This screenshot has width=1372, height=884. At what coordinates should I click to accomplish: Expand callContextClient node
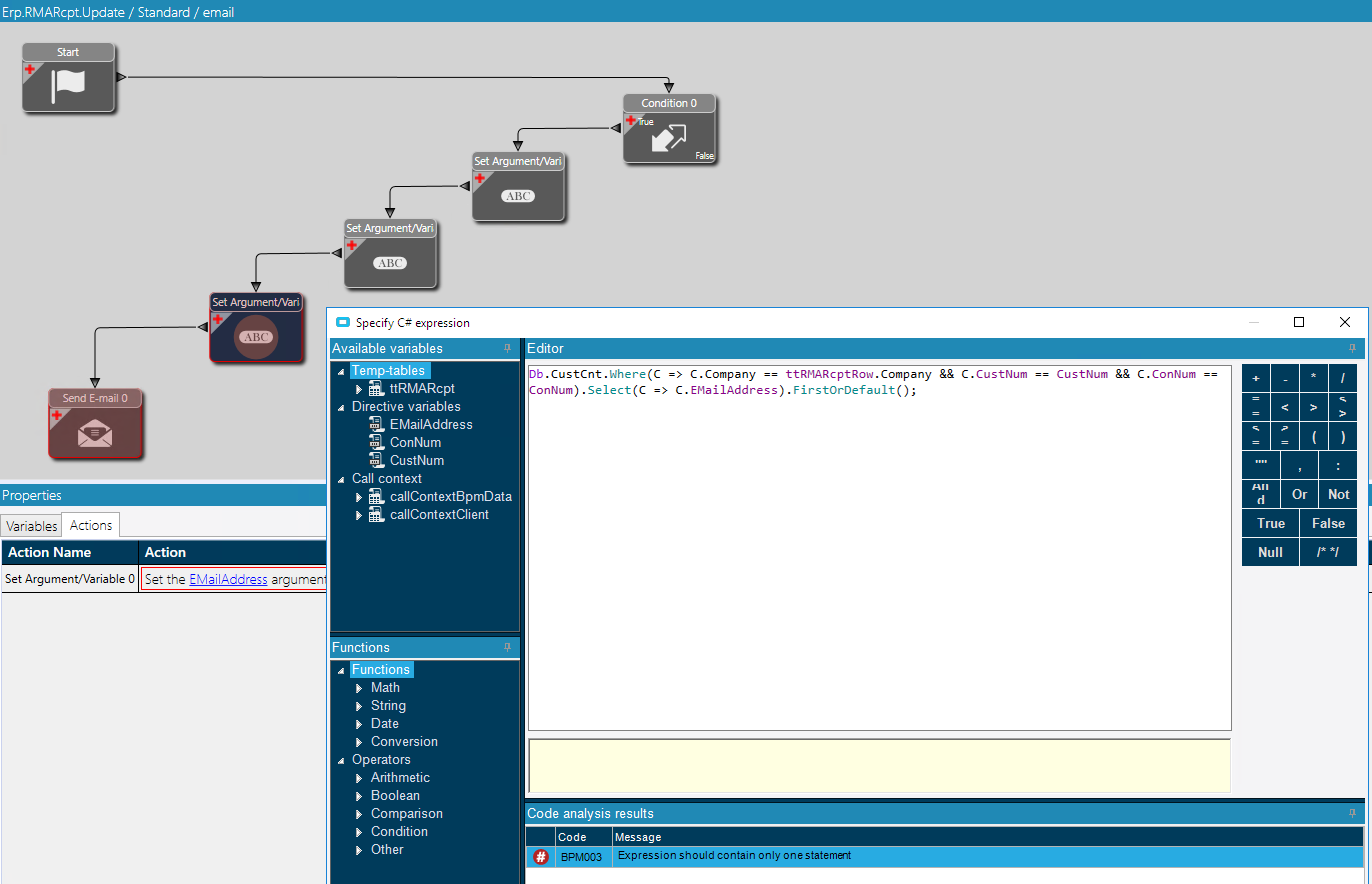coord(359,514)
